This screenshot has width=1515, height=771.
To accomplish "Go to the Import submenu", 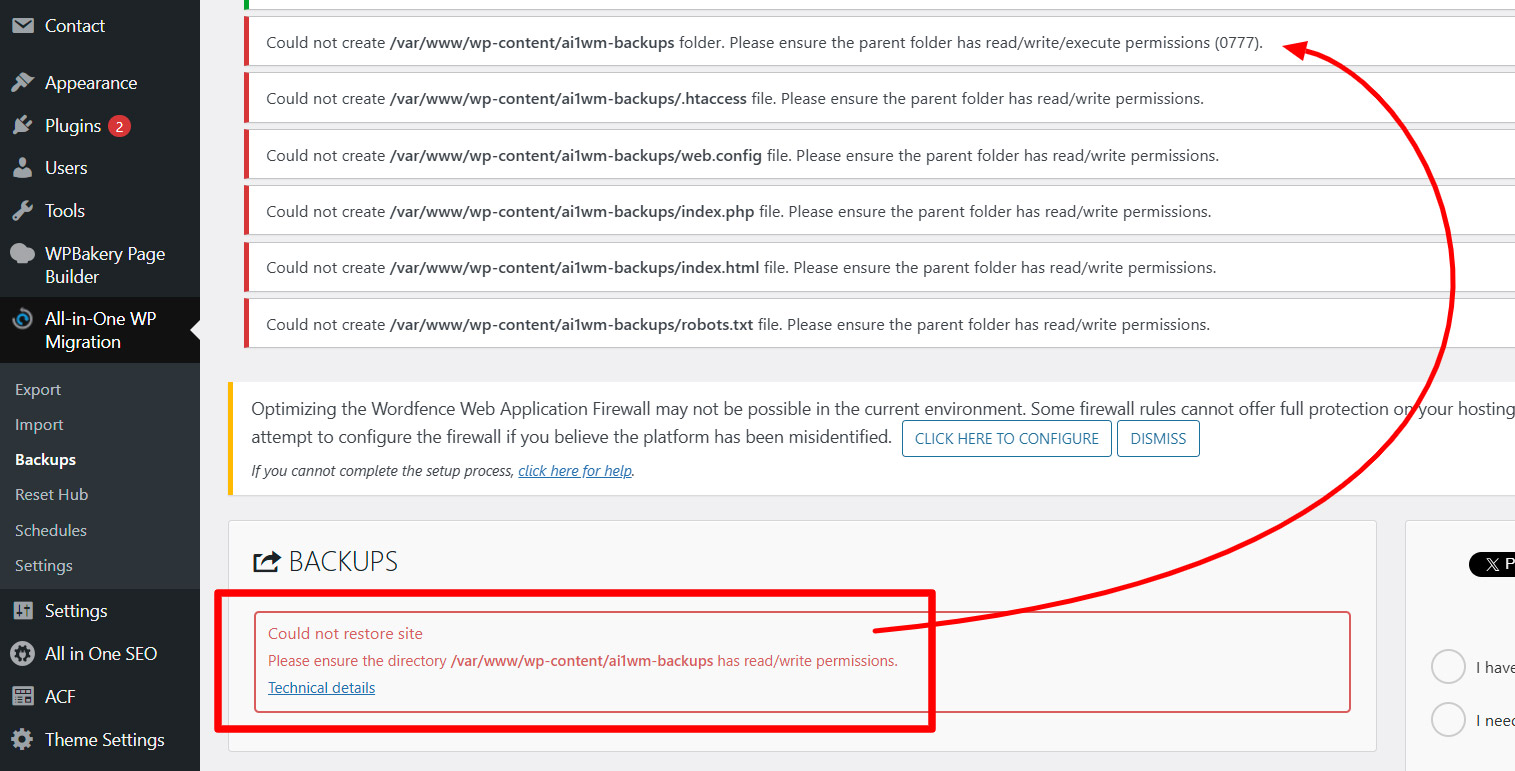I will point(39,425).
